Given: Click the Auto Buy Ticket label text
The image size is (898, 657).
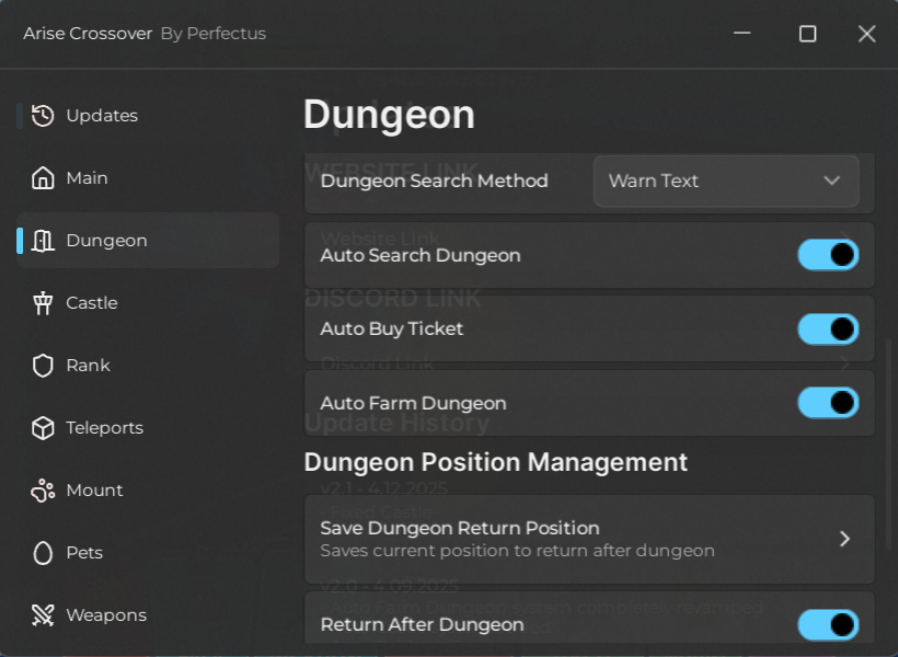Looking at the screenshot, I should pos(392,329).
